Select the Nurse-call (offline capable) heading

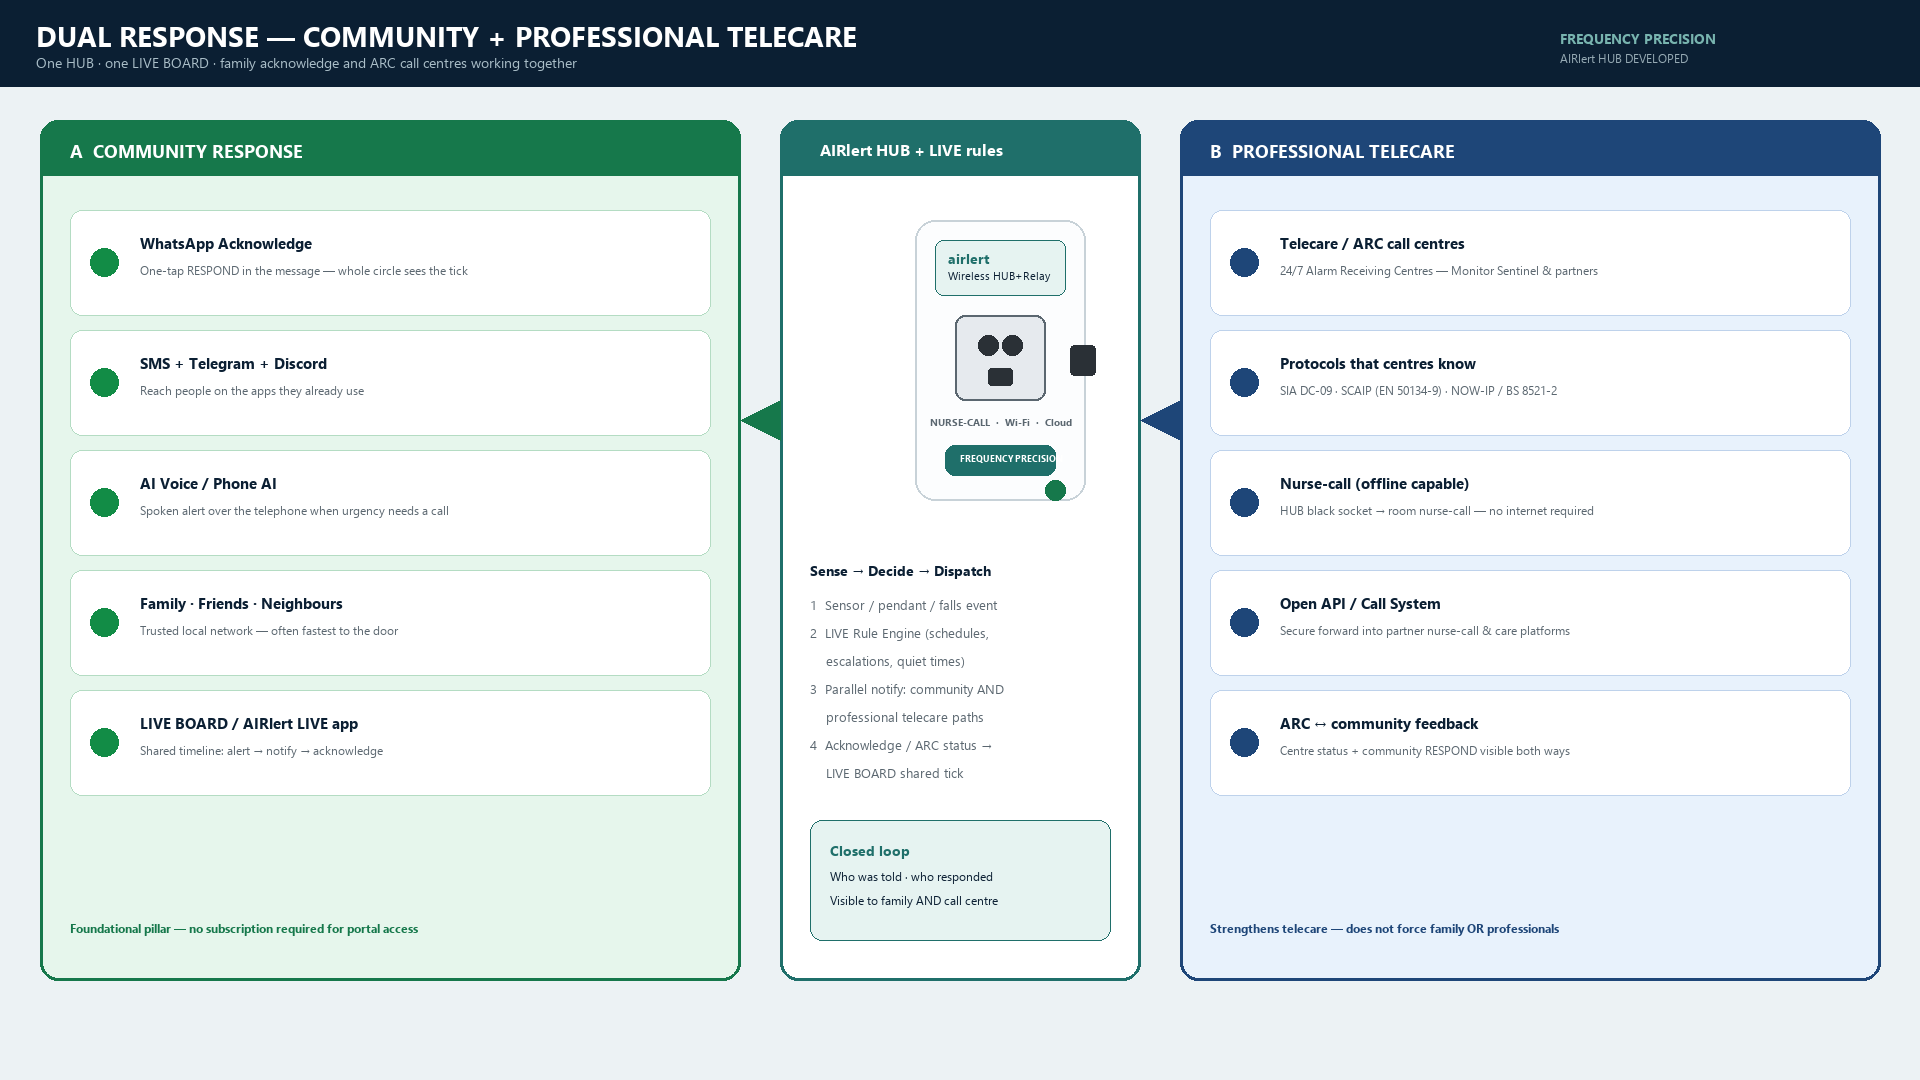click(1374, 484)
